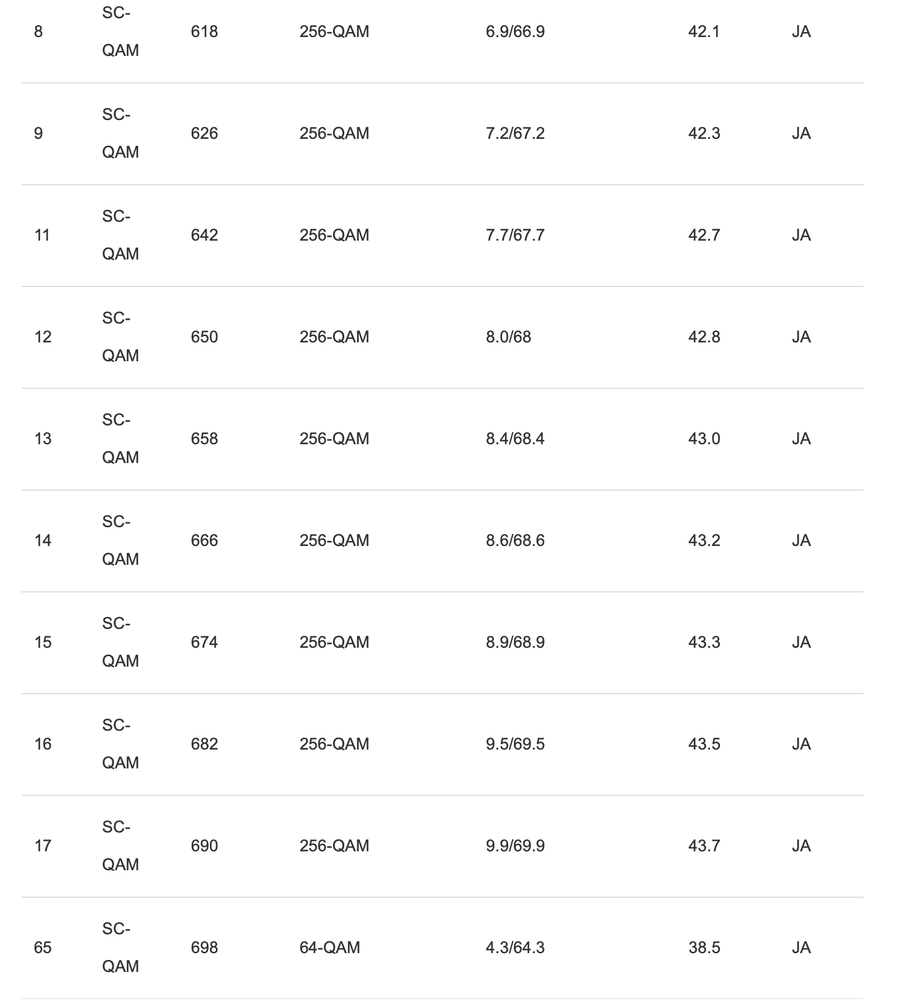Select the SNR value 38.5
911x999 pixels.
tap(704, 948)
